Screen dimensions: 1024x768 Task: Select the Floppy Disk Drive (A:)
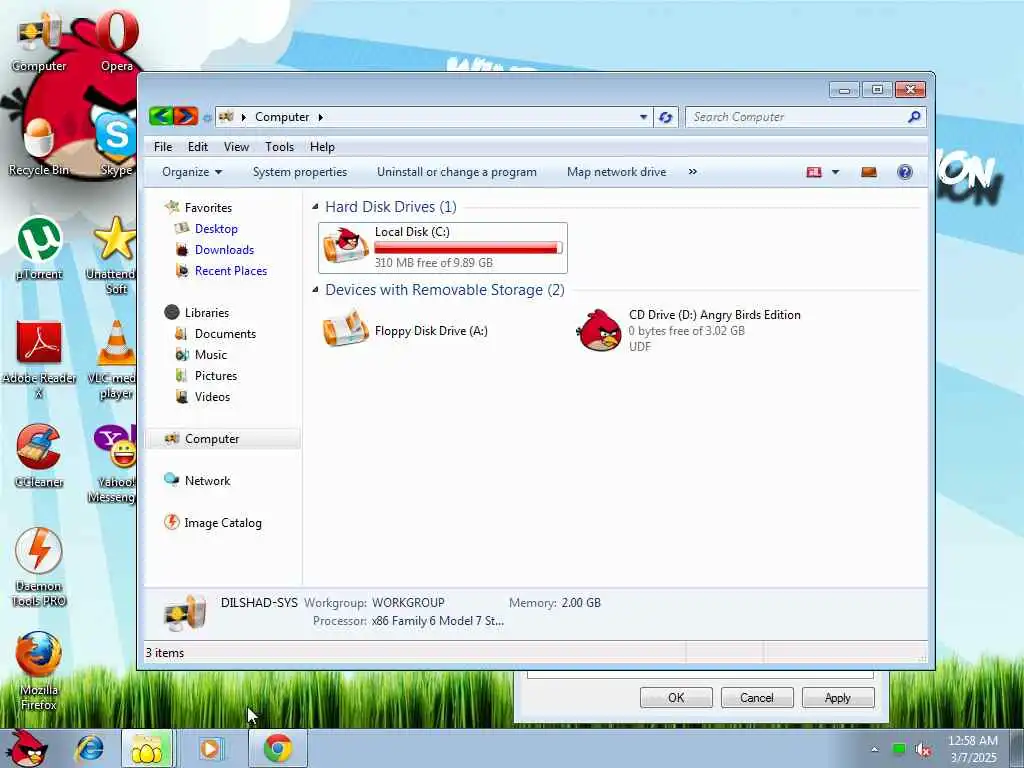click(406, 330)
